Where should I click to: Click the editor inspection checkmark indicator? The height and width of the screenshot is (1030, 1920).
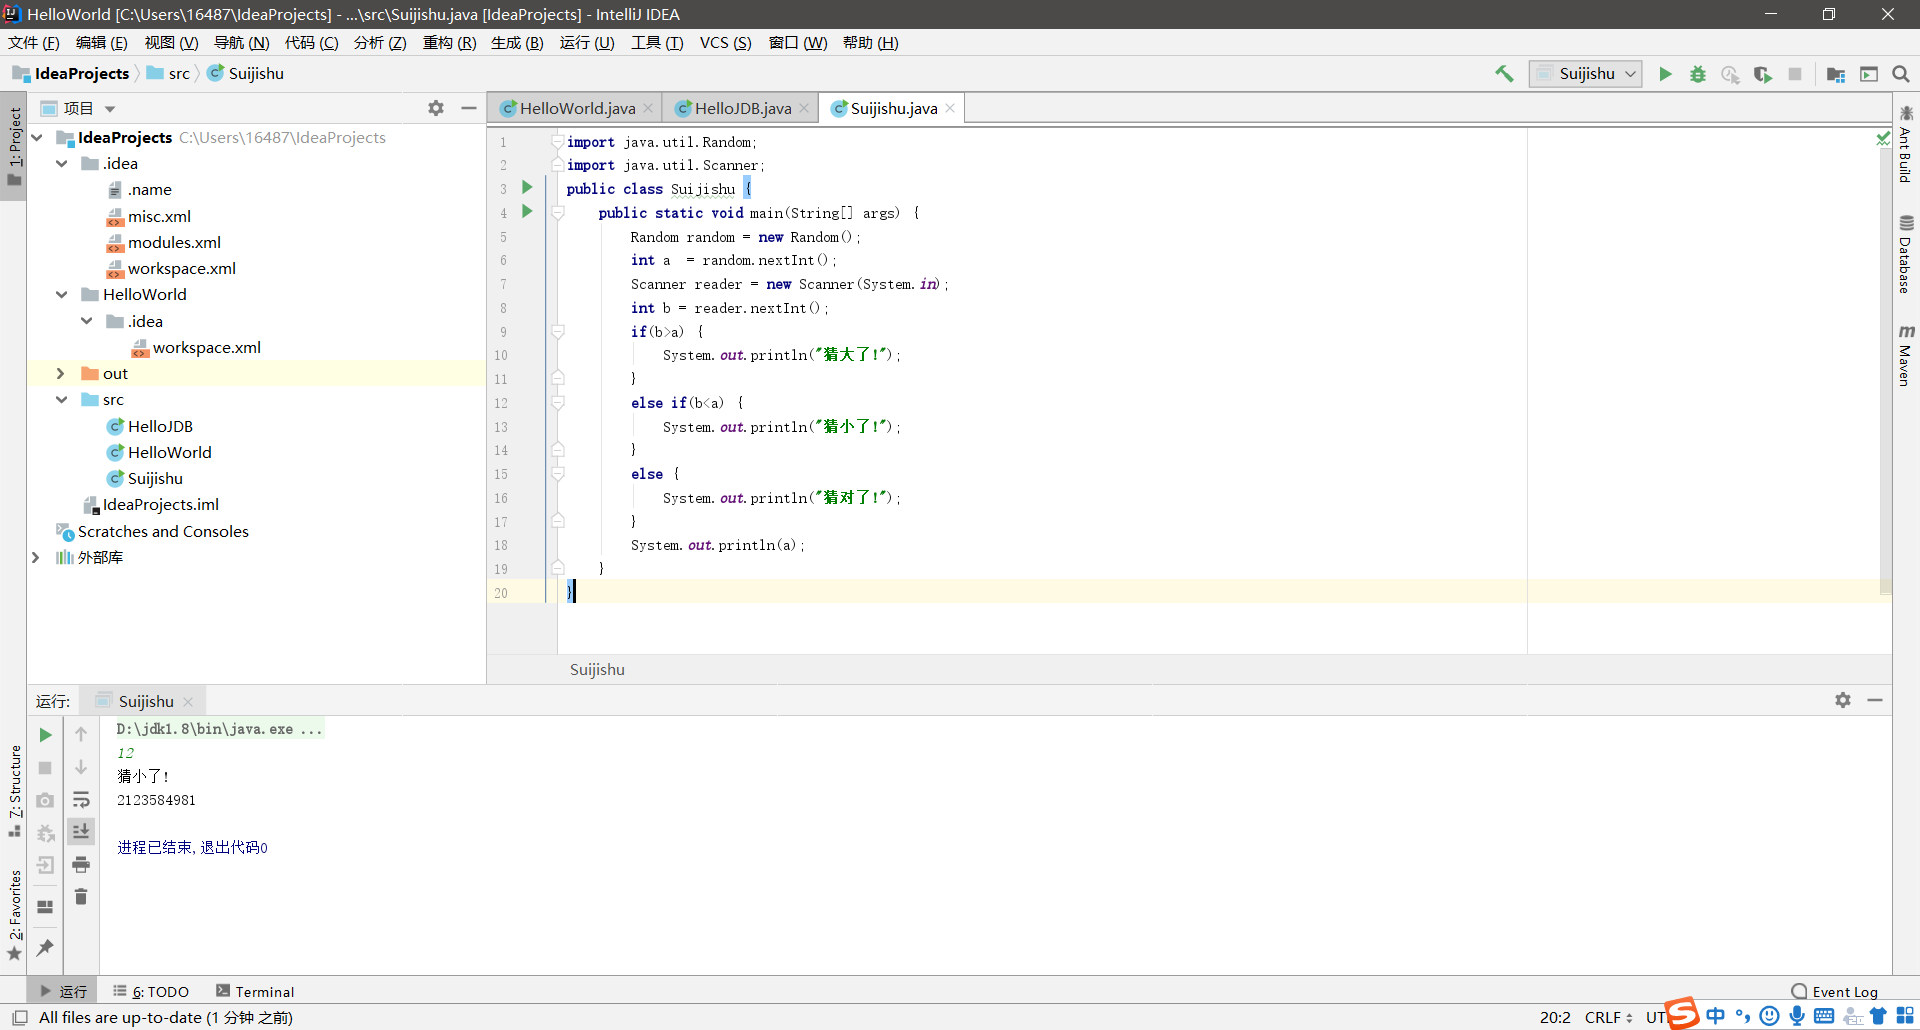pos(1883,139)
